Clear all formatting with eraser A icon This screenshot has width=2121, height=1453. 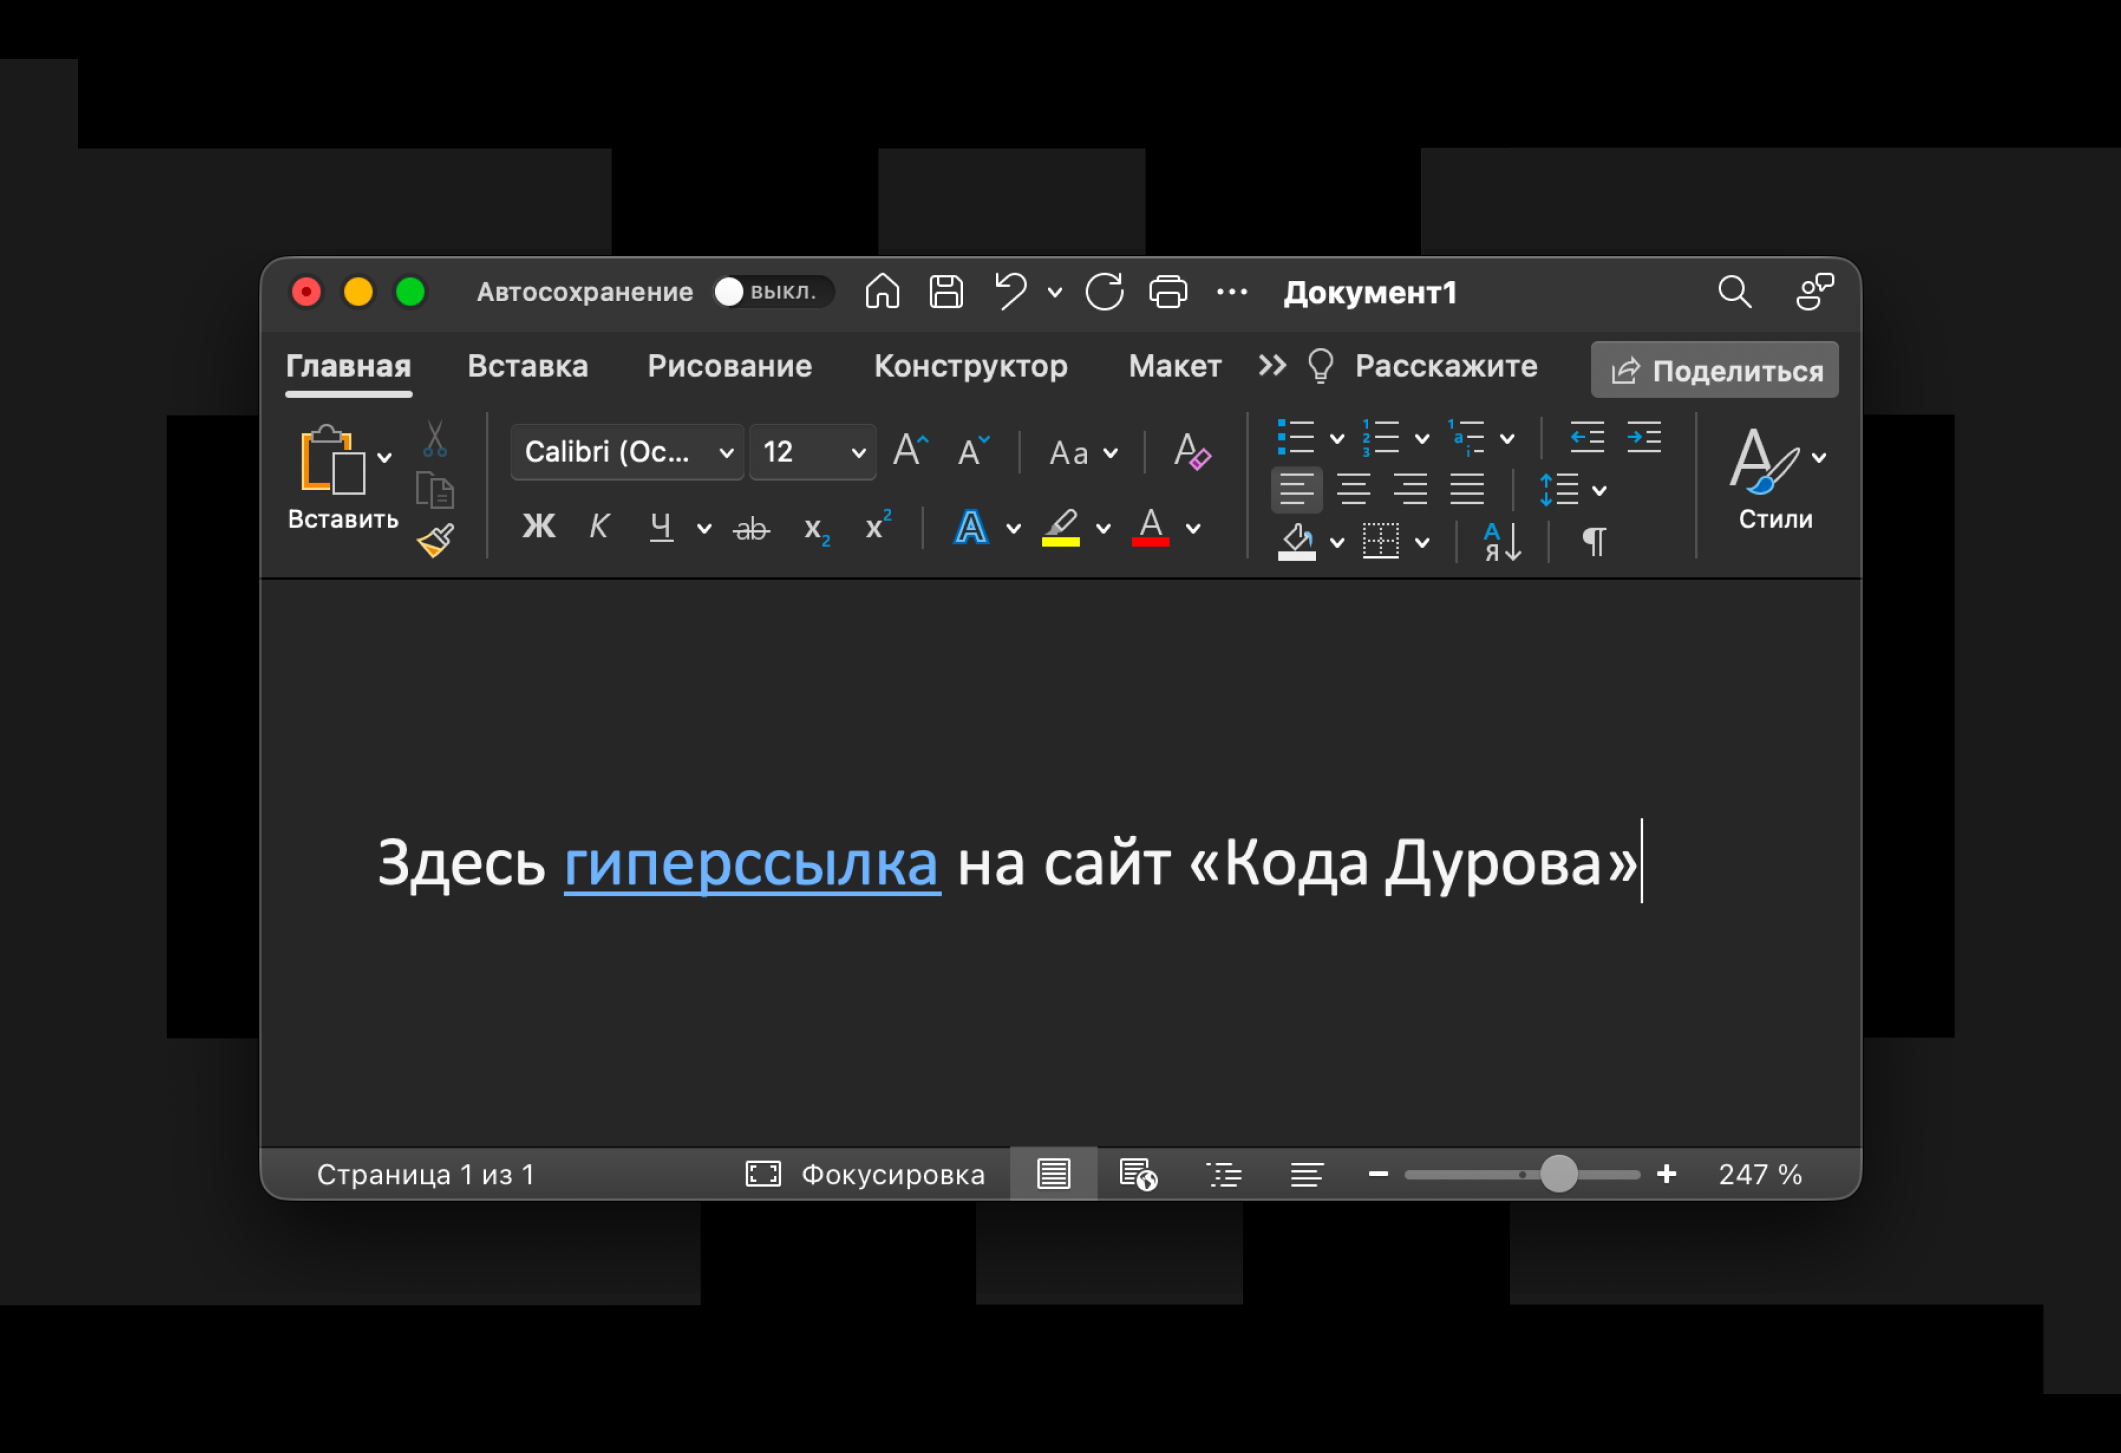[1191, 451]
